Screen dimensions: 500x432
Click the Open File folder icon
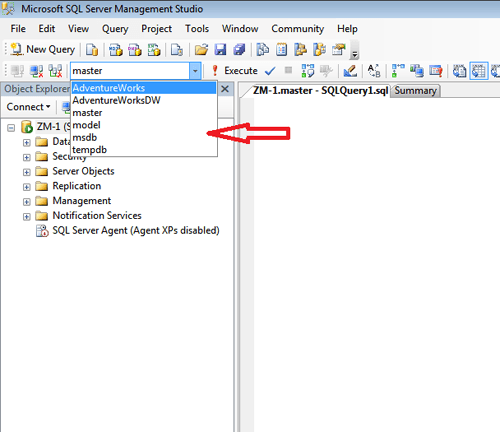pyautogui.click(x=201, y=50)
